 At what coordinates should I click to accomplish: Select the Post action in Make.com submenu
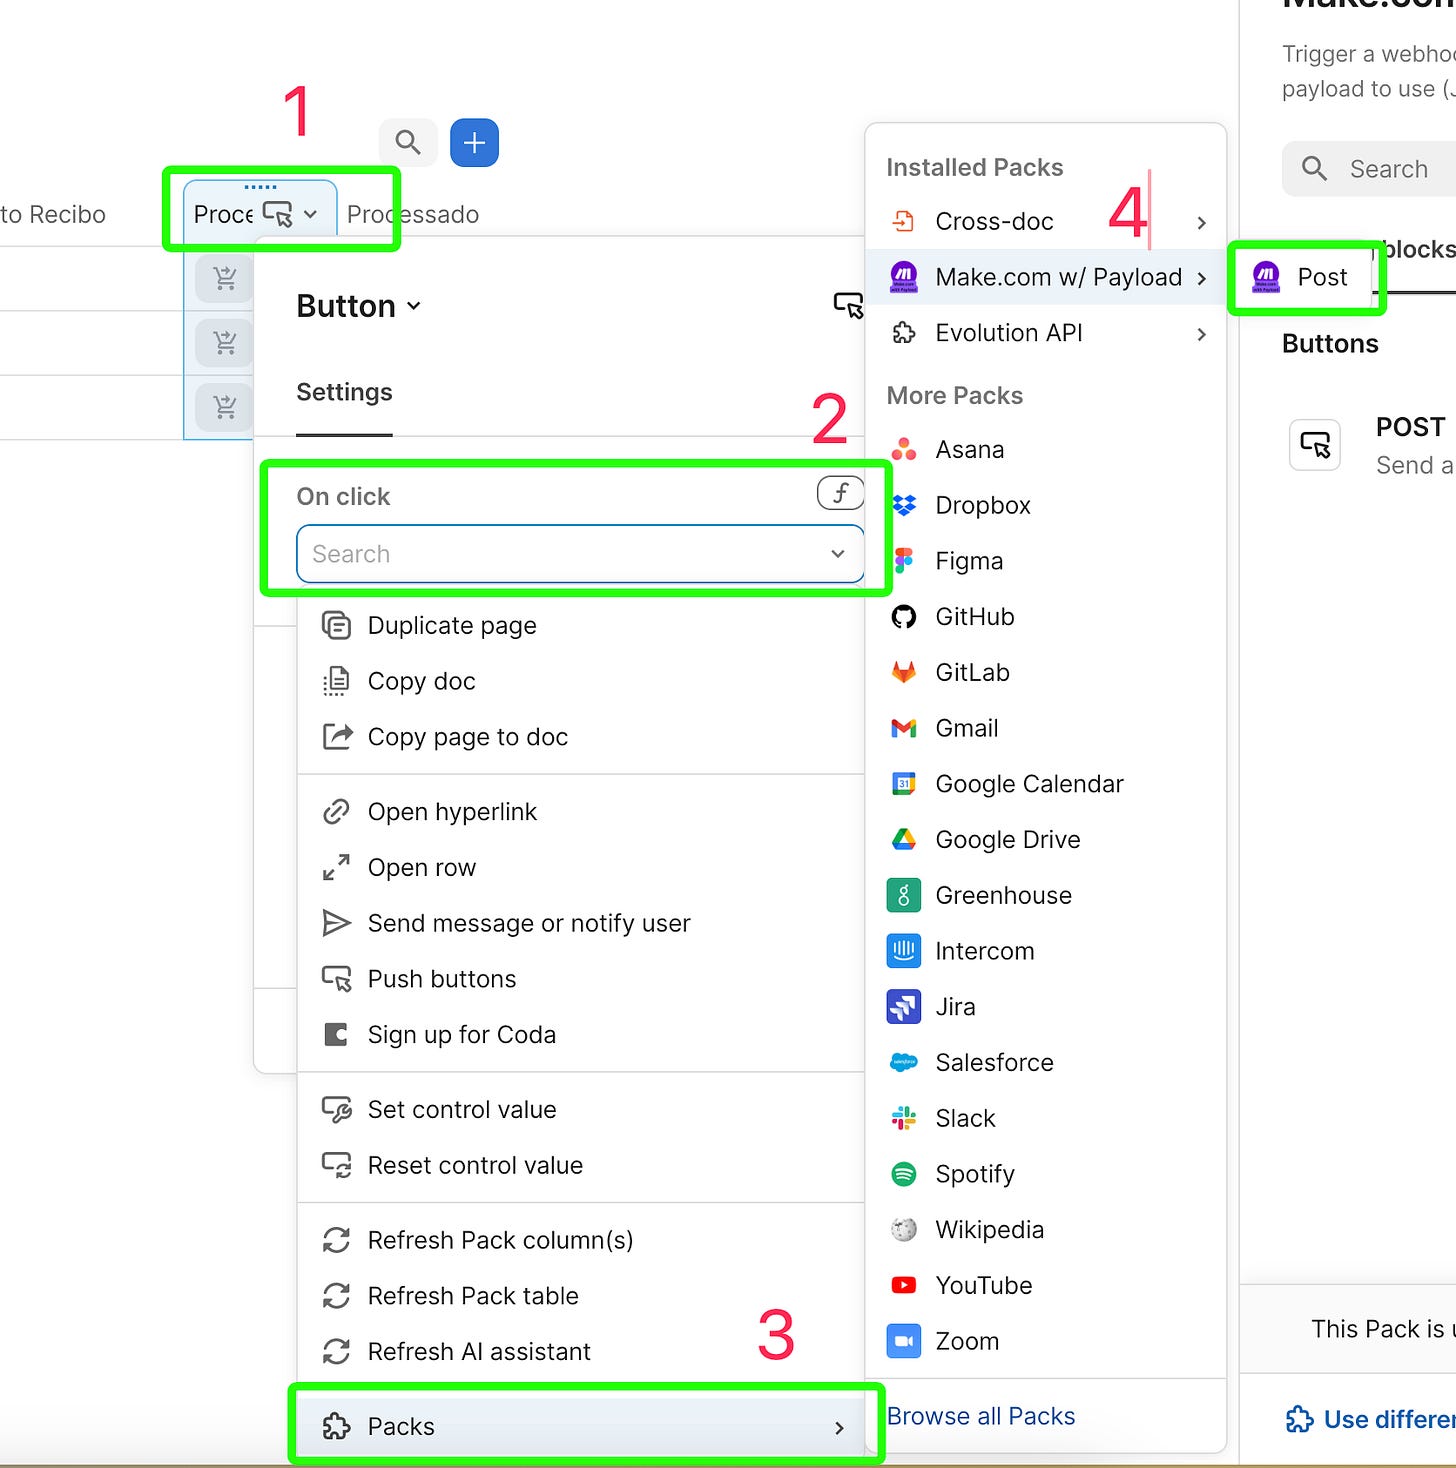click(1305, 277)
